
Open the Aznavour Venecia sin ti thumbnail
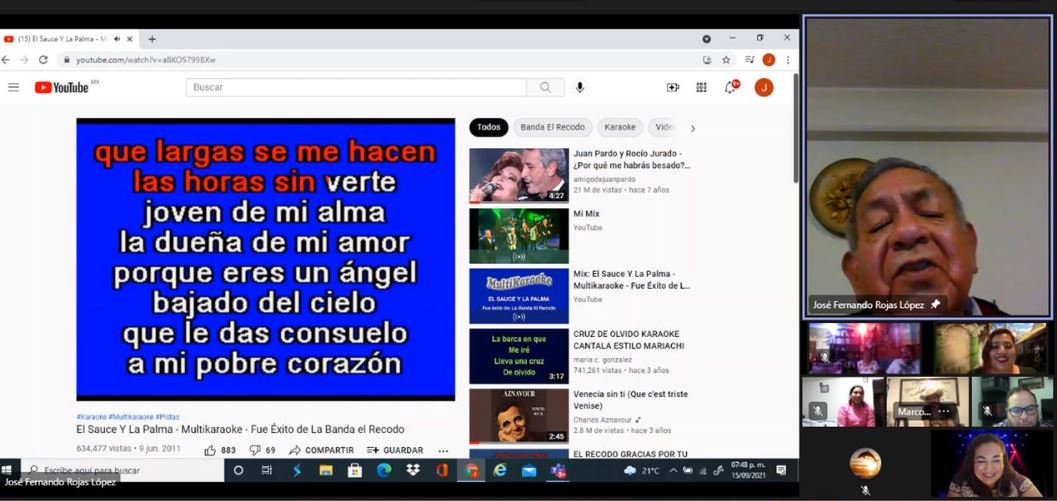coord(518,415)
